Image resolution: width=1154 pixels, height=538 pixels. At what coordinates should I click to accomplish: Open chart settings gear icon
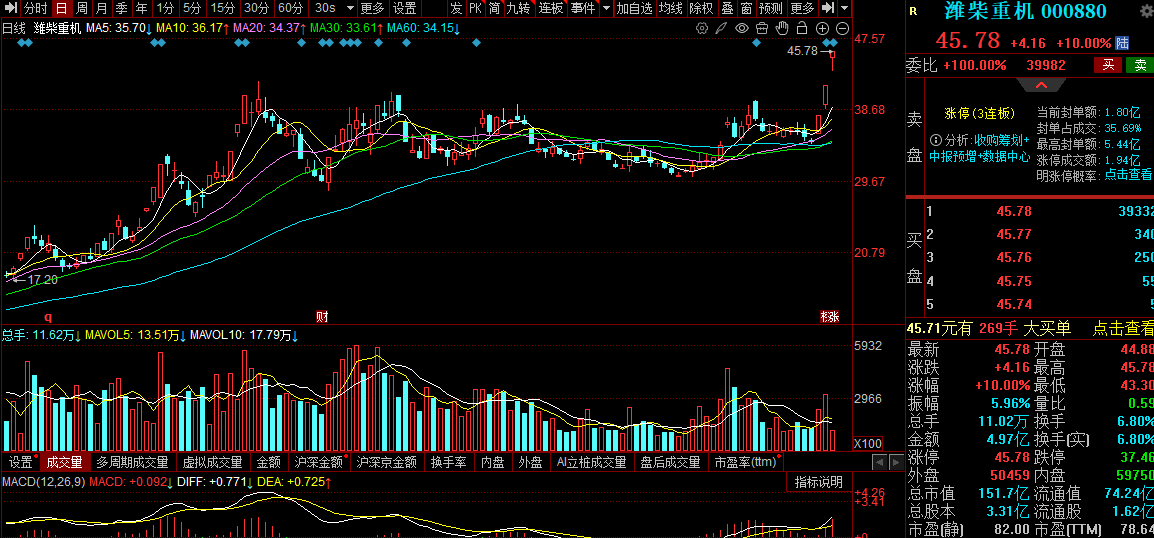[x=701, y=28]
